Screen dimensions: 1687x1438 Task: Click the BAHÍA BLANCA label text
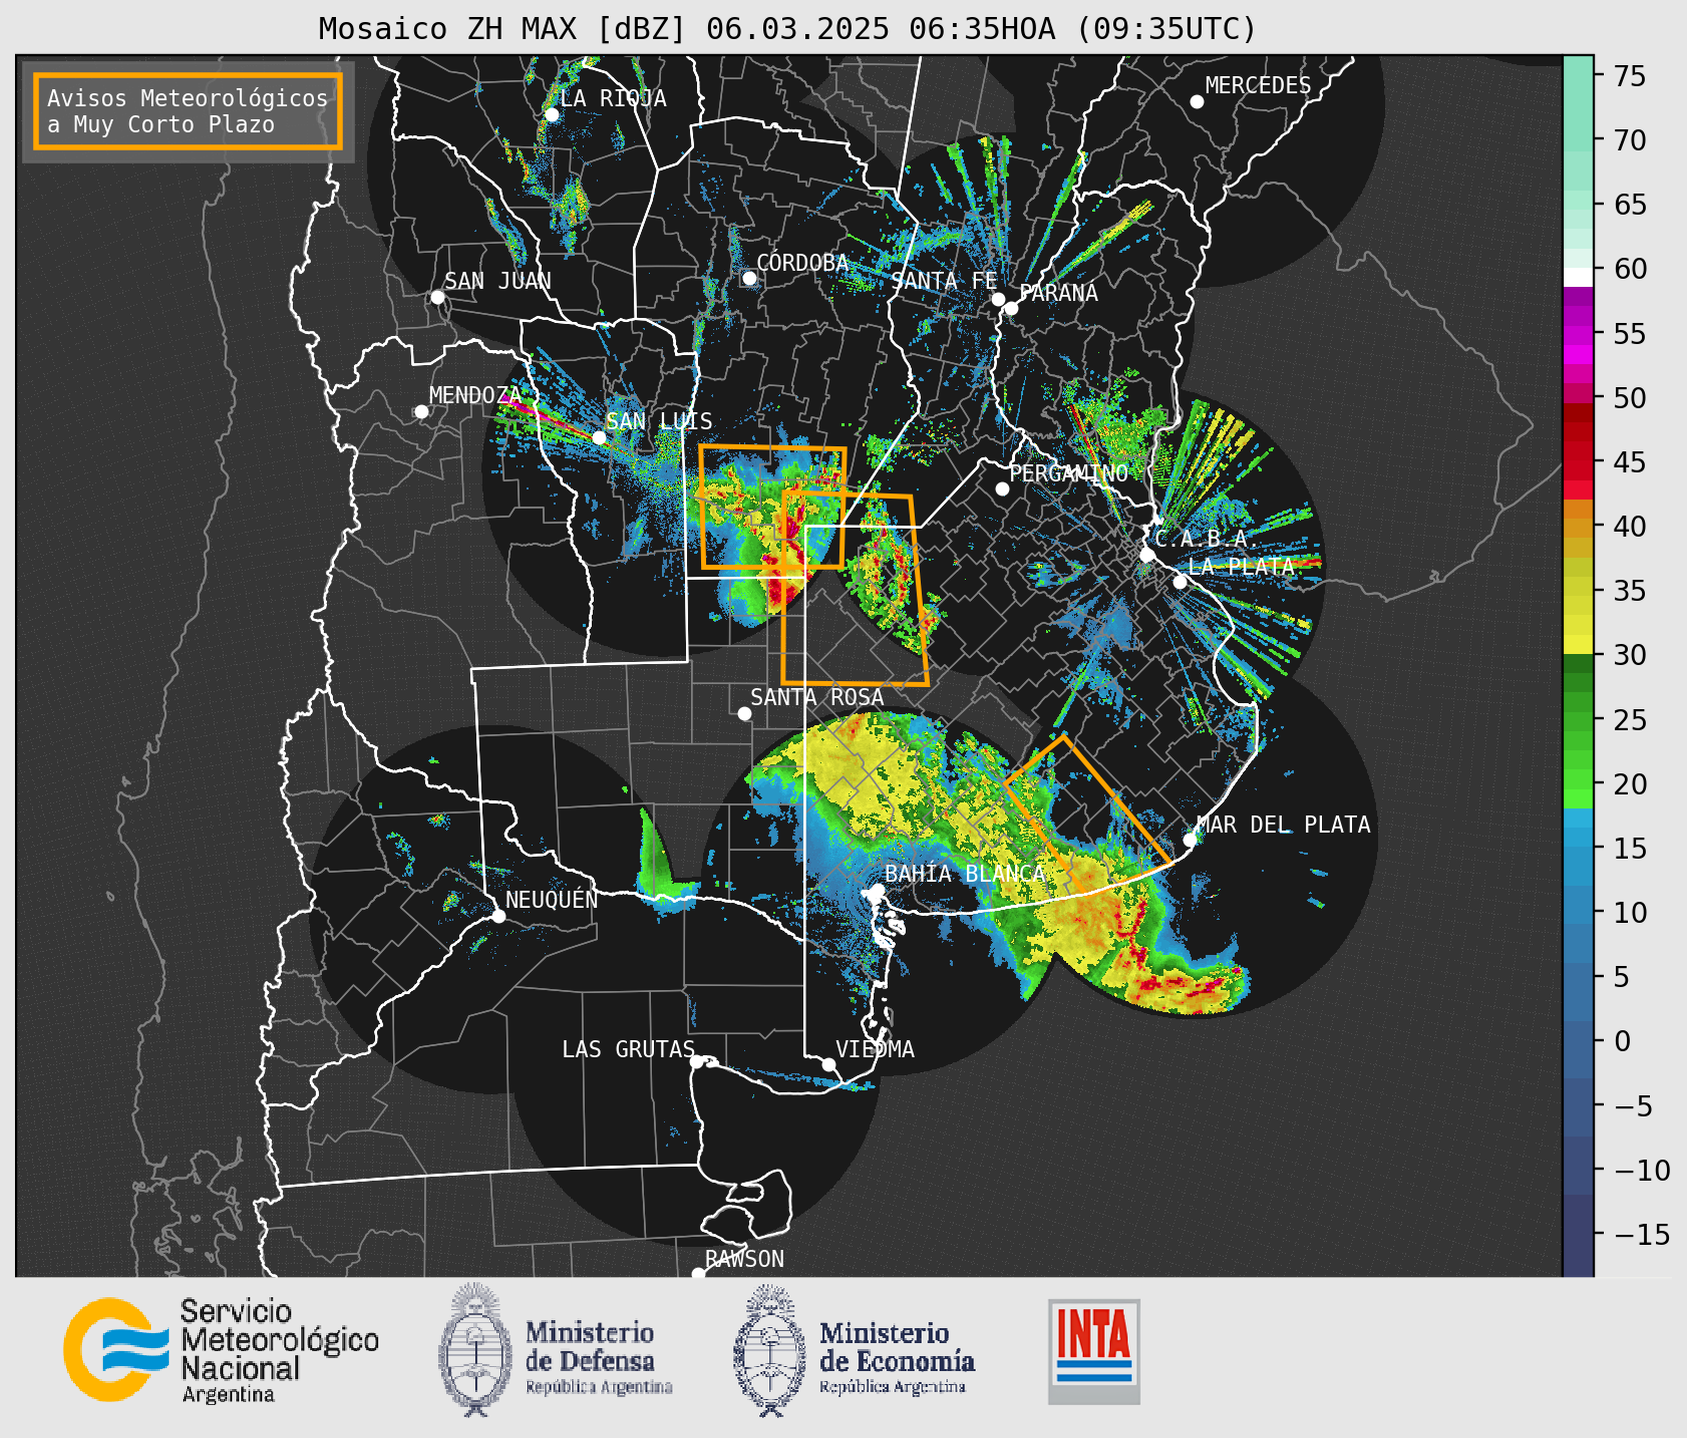965,874
